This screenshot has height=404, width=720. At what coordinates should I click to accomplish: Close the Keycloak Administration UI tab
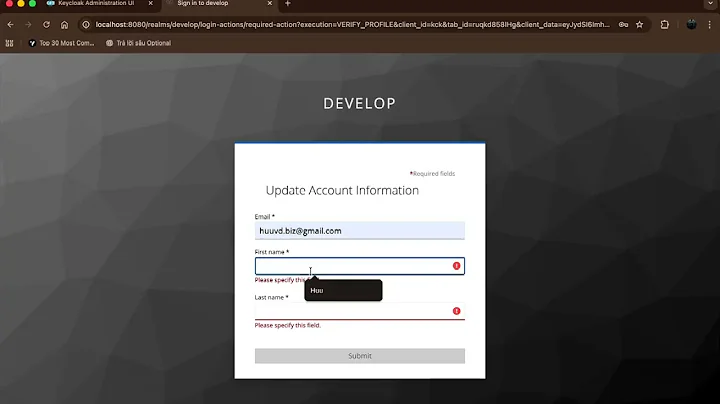[x=150, y=3]
